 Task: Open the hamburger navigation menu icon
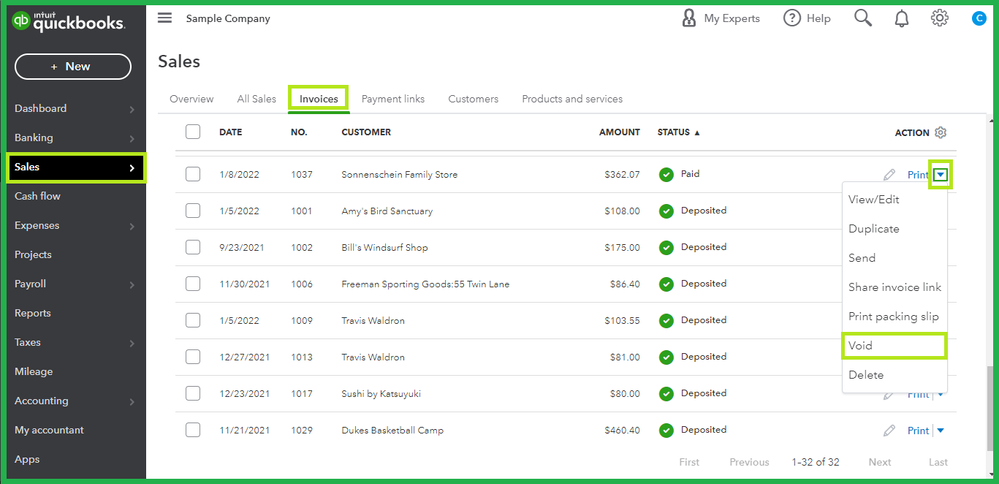165,18
